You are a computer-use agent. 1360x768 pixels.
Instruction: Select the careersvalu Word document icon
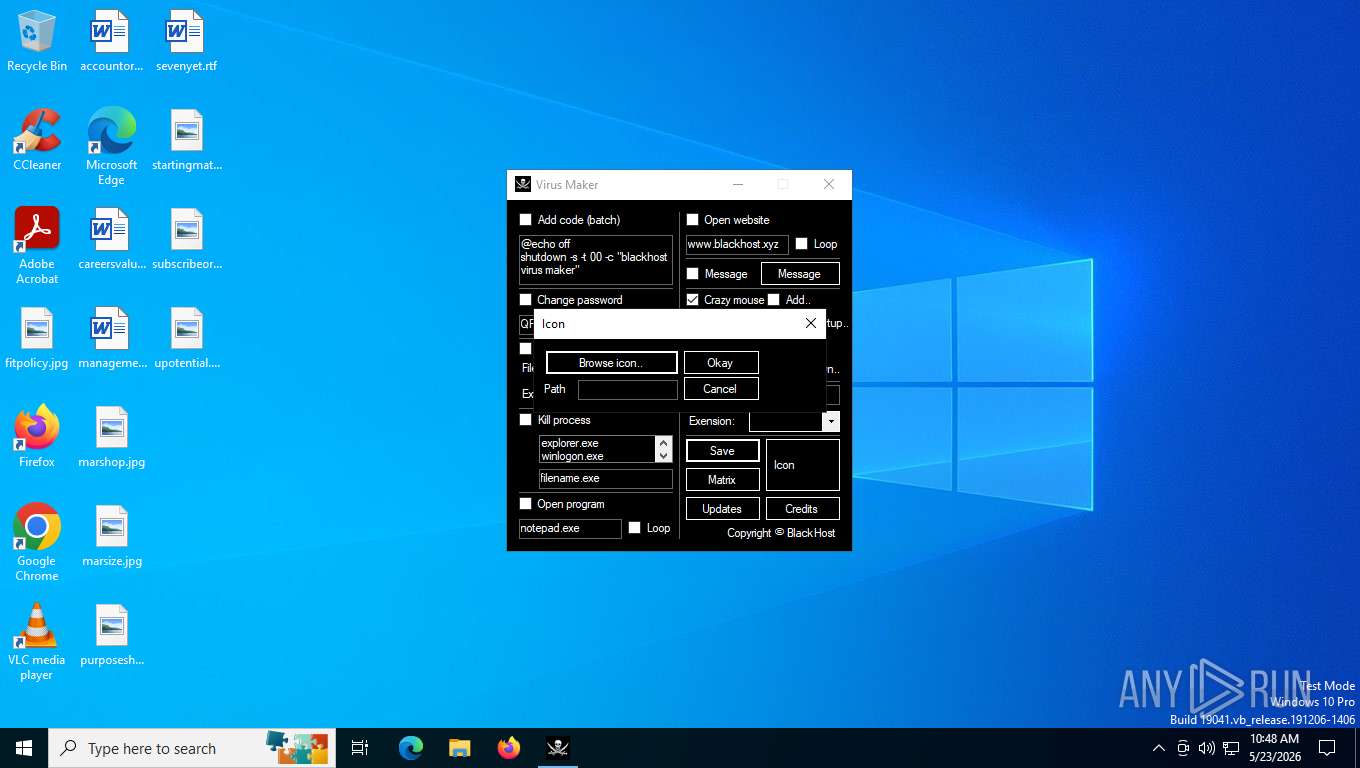(111, 240)
